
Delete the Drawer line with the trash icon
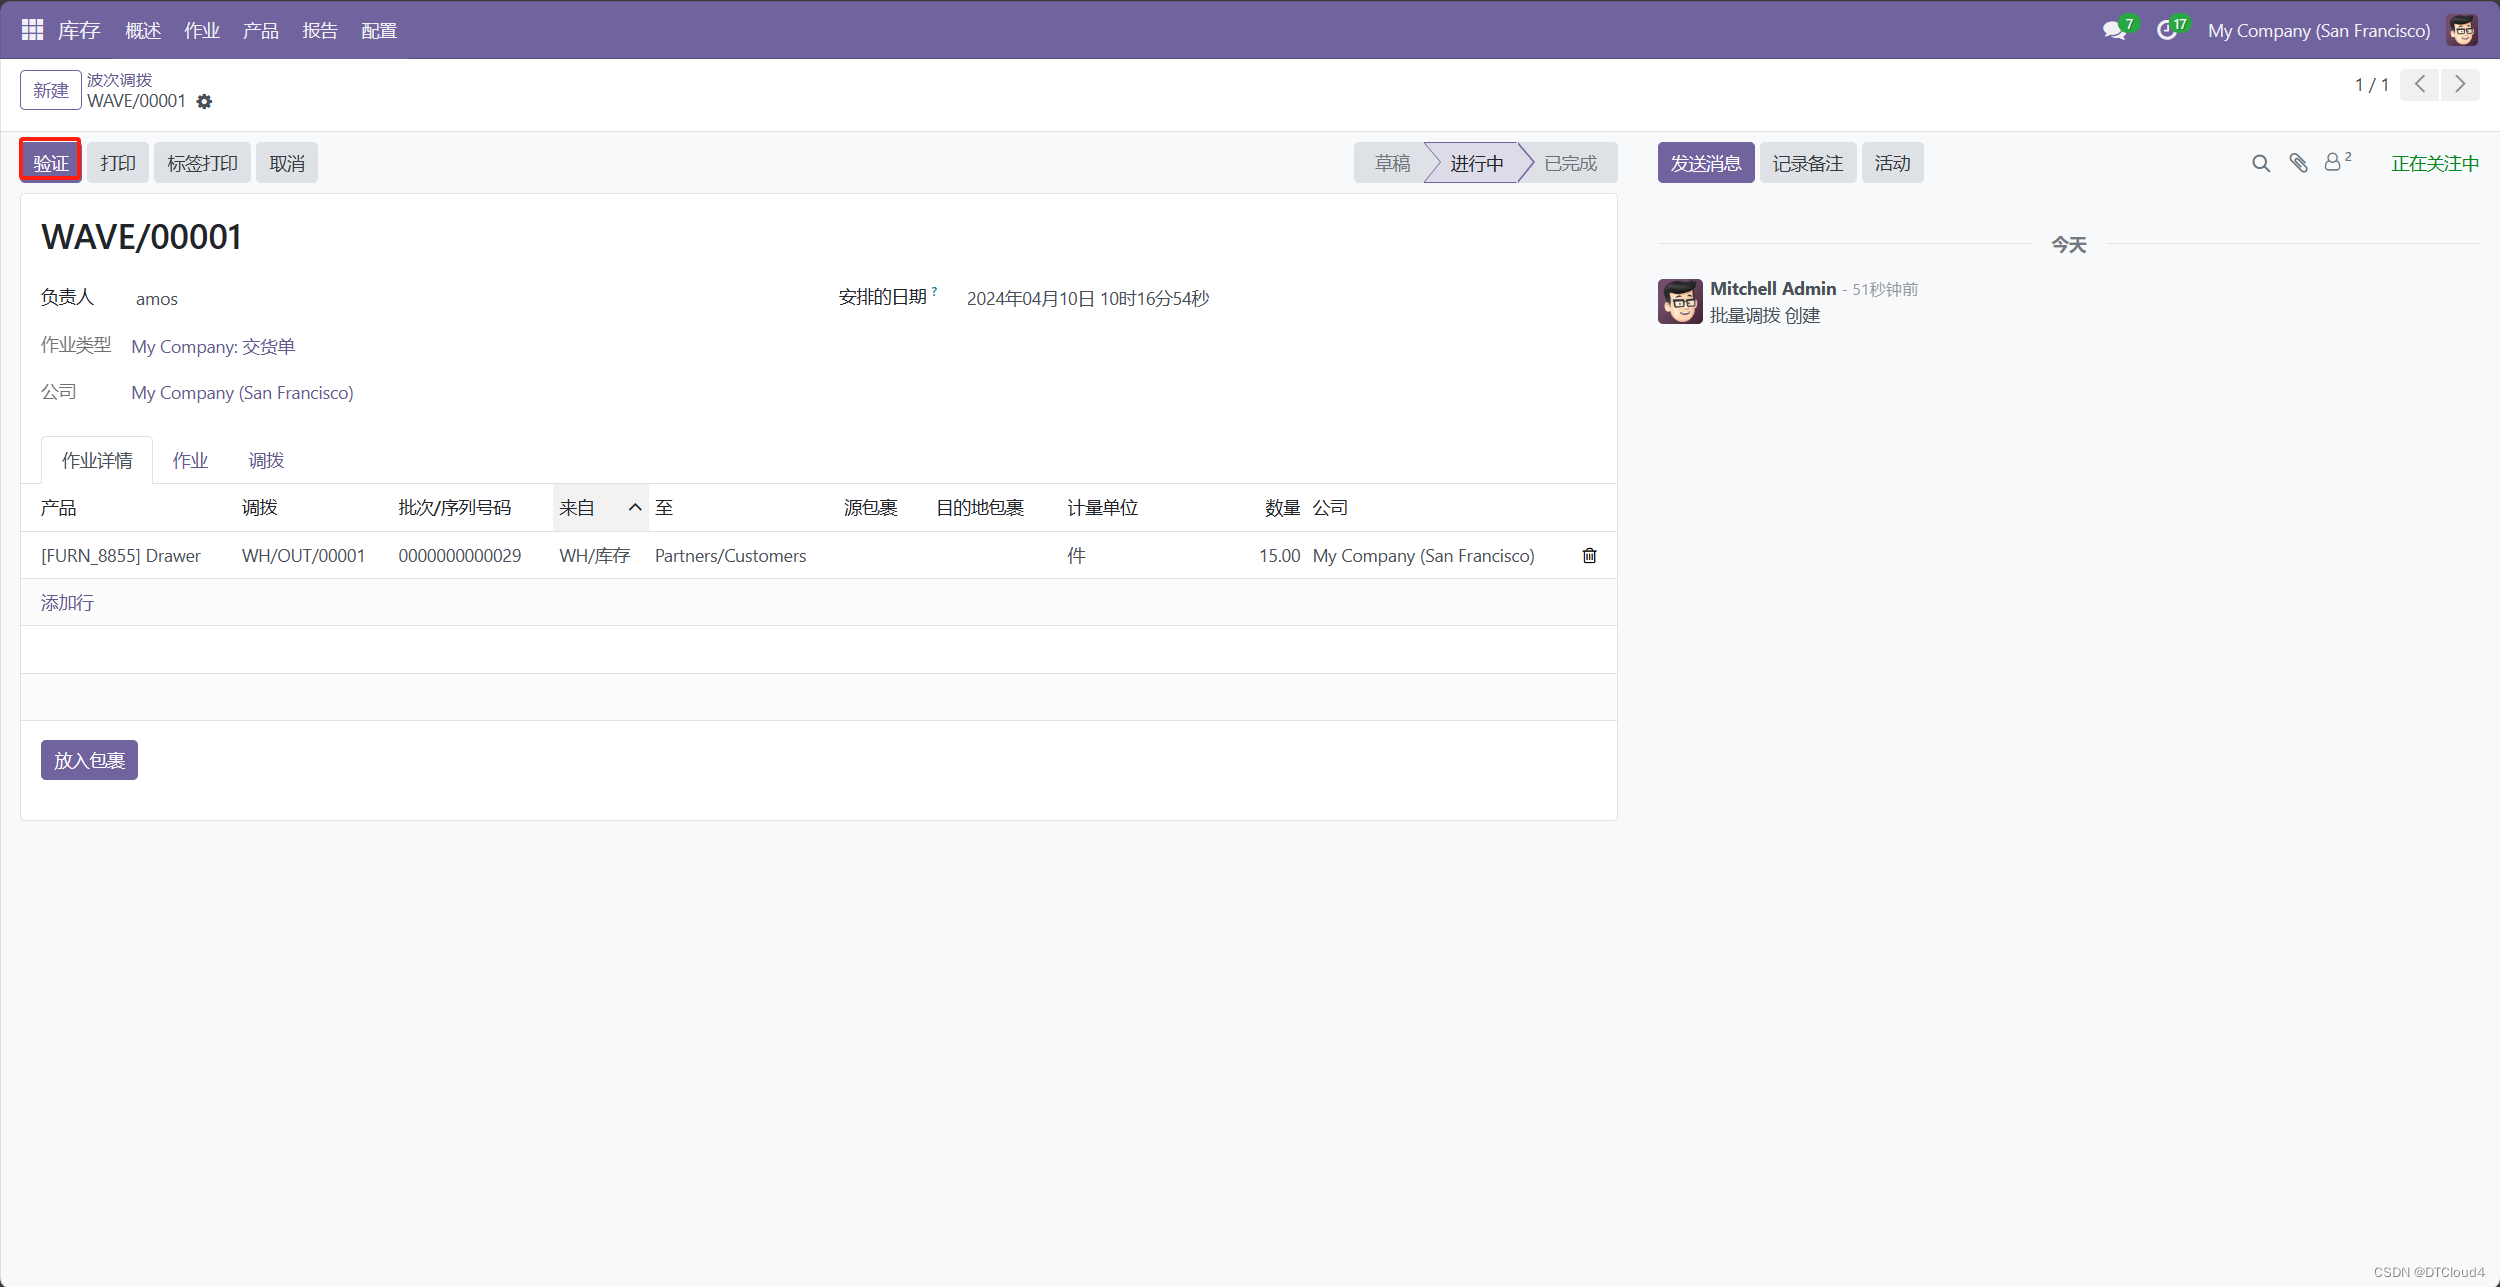[1589, 556]
